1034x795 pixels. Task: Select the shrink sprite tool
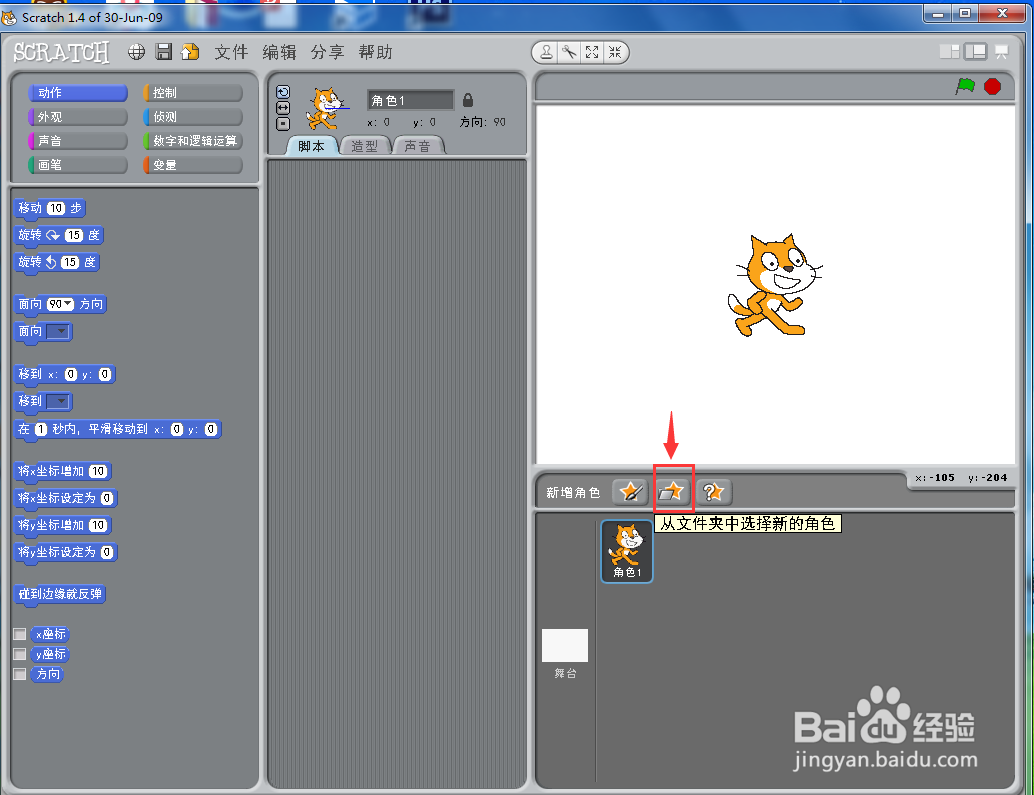pos(615,52)
